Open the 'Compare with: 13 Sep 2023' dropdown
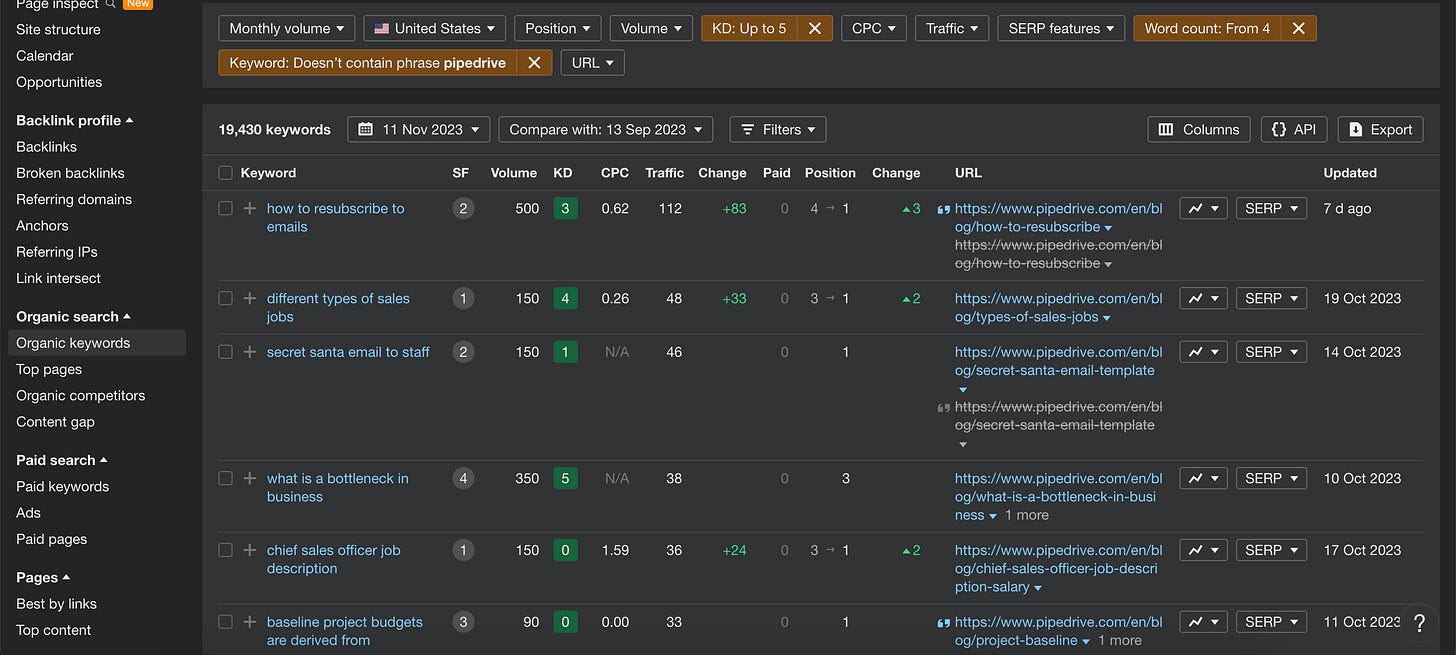This screenshot has height=655, width=1456. (x=605, y=130)
